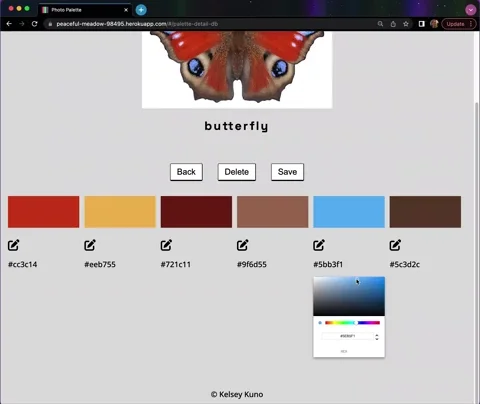Click the © Kelsey Kuno footer text
Screen dimensions: 480x404
click(x=237, y=394)
